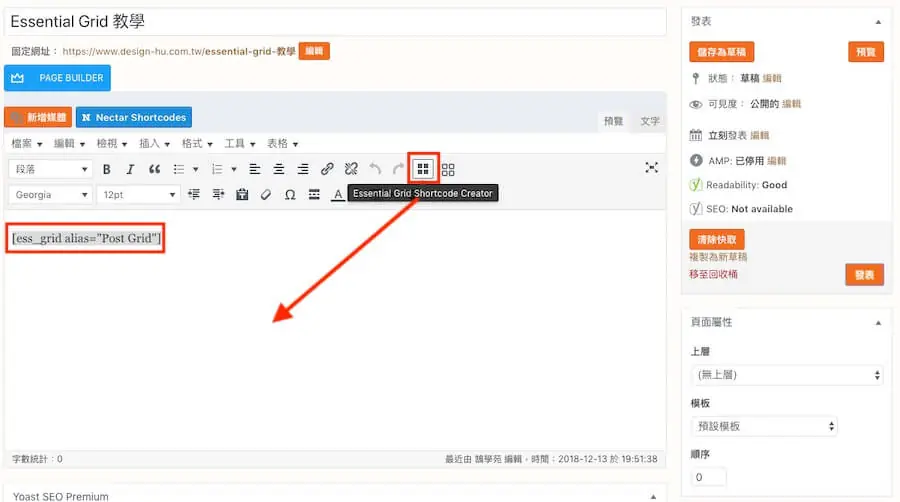Click the 新增媒體 add media button
The height and width of the screenshot is (502, 900).
coord(38,117)
